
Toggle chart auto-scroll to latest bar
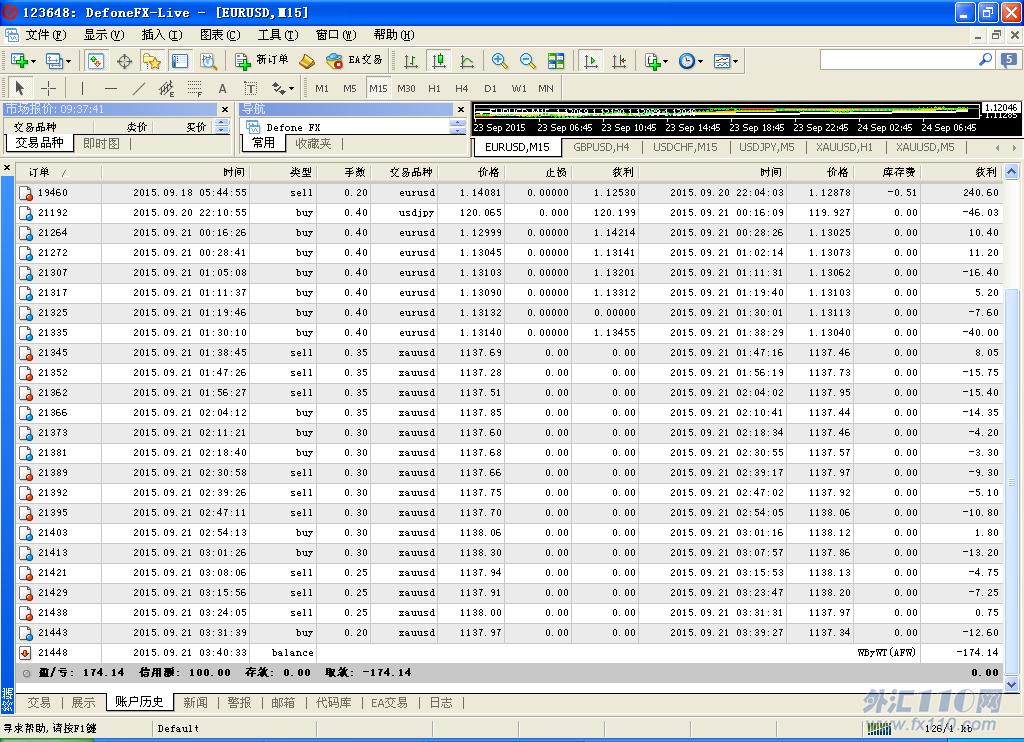point(590,61)
